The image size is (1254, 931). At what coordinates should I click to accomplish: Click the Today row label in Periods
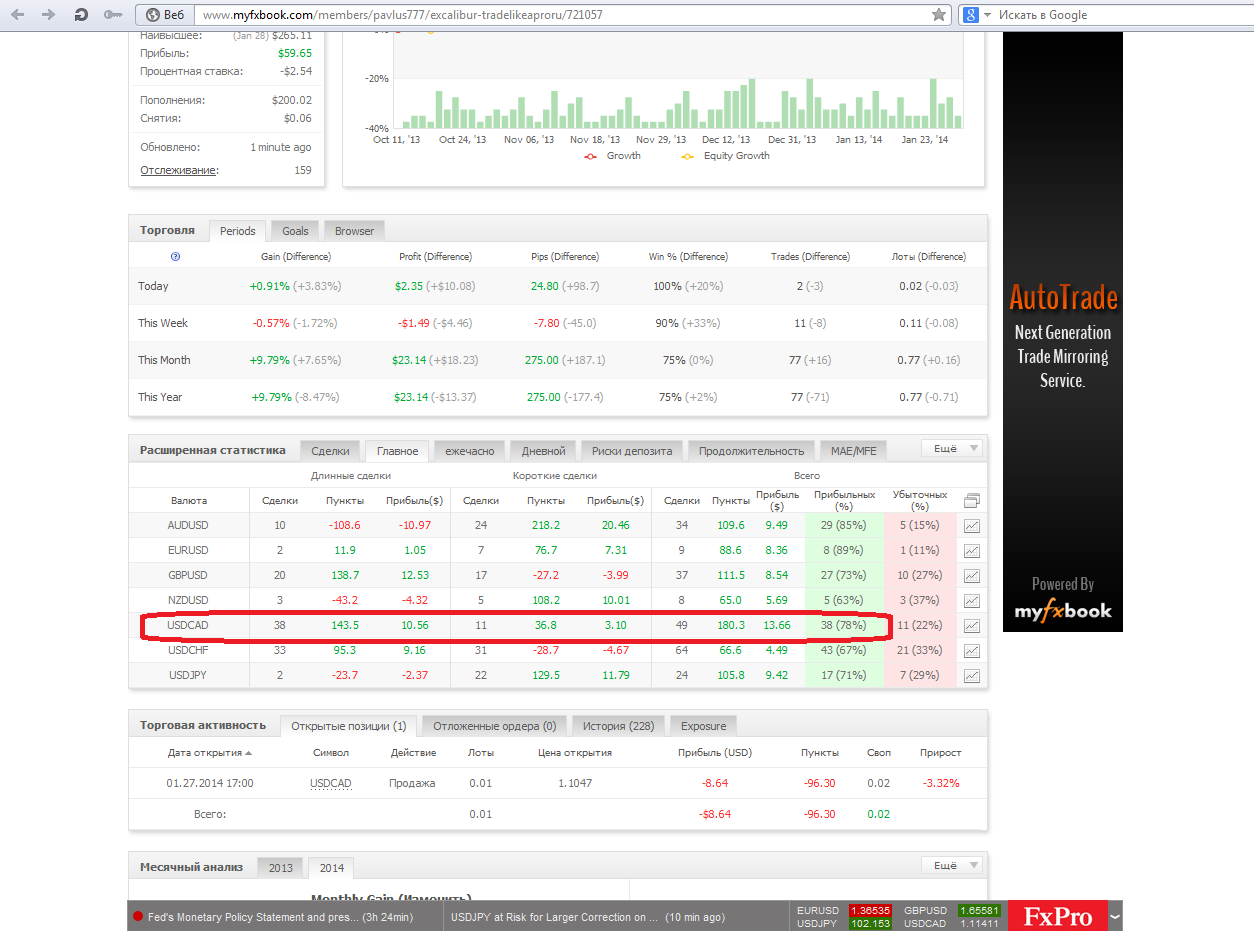[153, 286]
